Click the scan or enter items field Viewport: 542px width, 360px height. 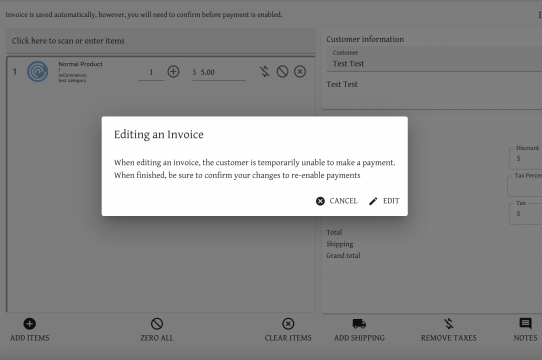click(161, 41)
